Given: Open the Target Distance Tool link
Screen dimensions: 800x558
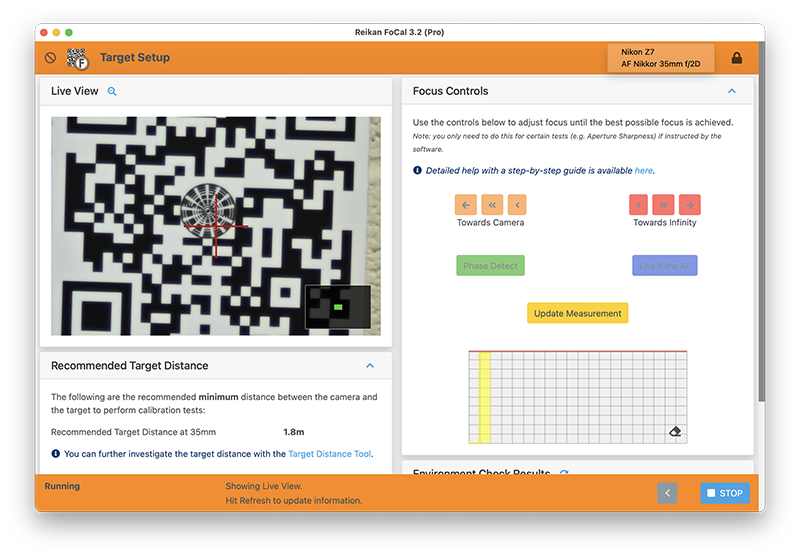Looking at the screenshot, I should click(330, 453).
